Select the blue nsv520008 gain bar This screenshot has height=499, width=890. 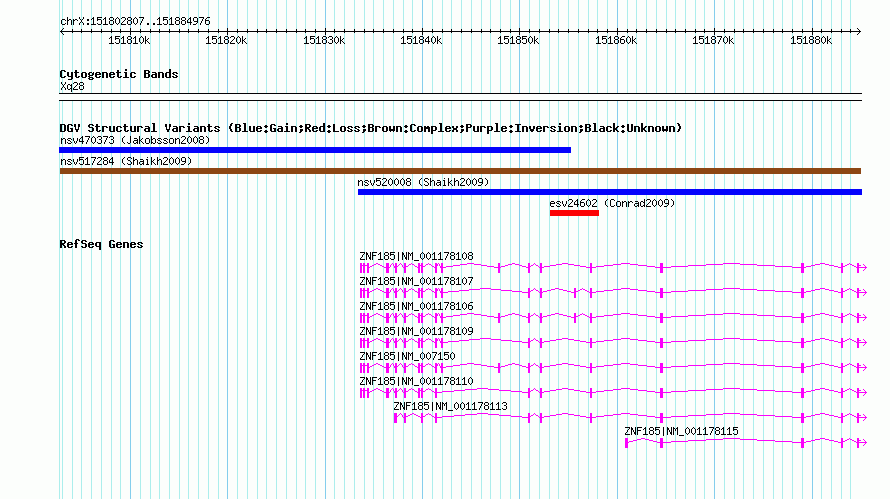click(610, 192)
